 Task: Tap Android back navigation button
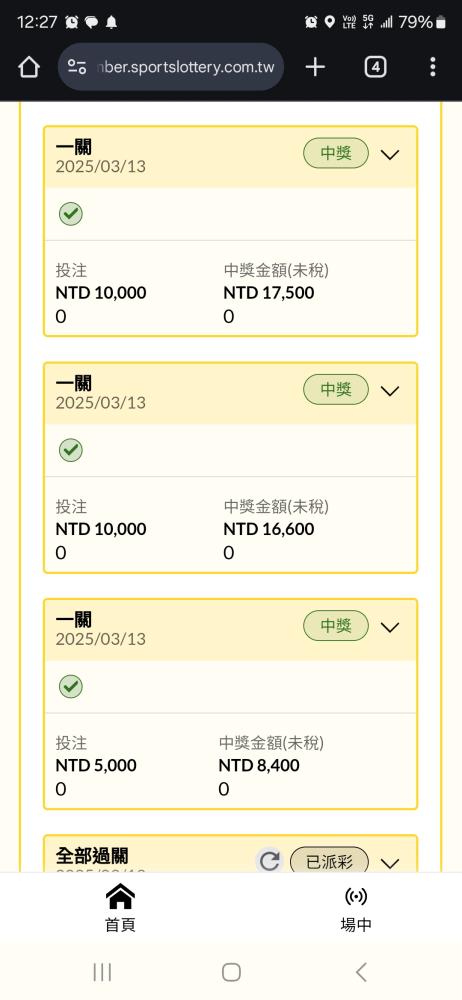tap(361, 972)
